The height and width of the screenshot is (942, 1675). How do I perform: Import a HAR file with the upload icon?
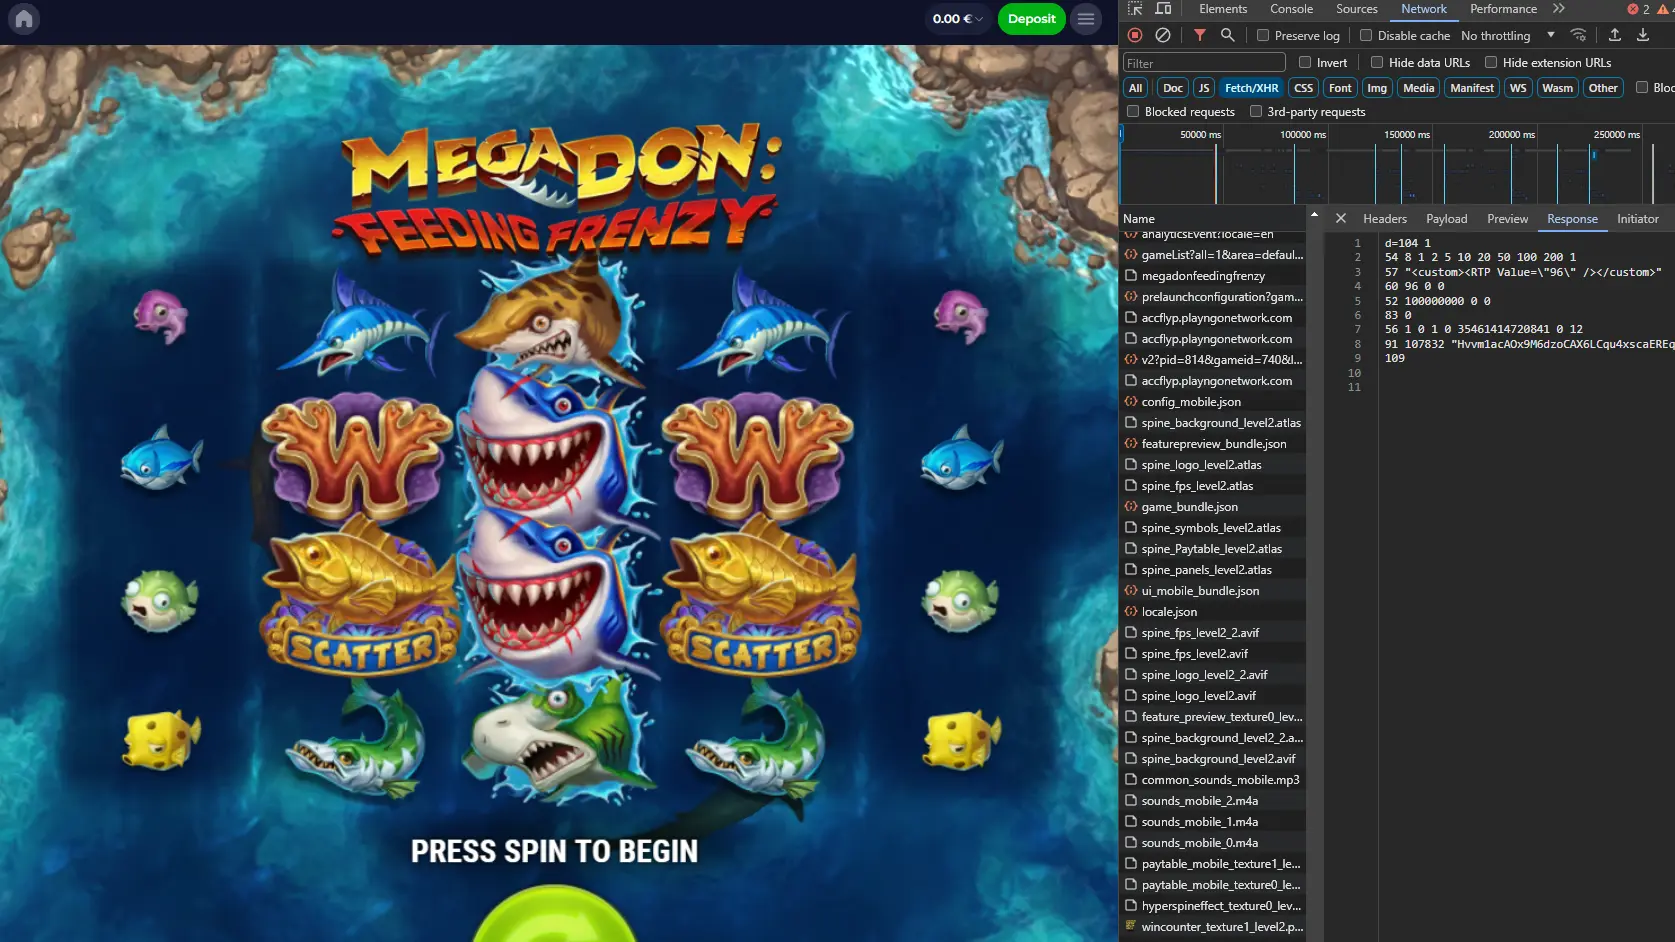(1615, 35)
